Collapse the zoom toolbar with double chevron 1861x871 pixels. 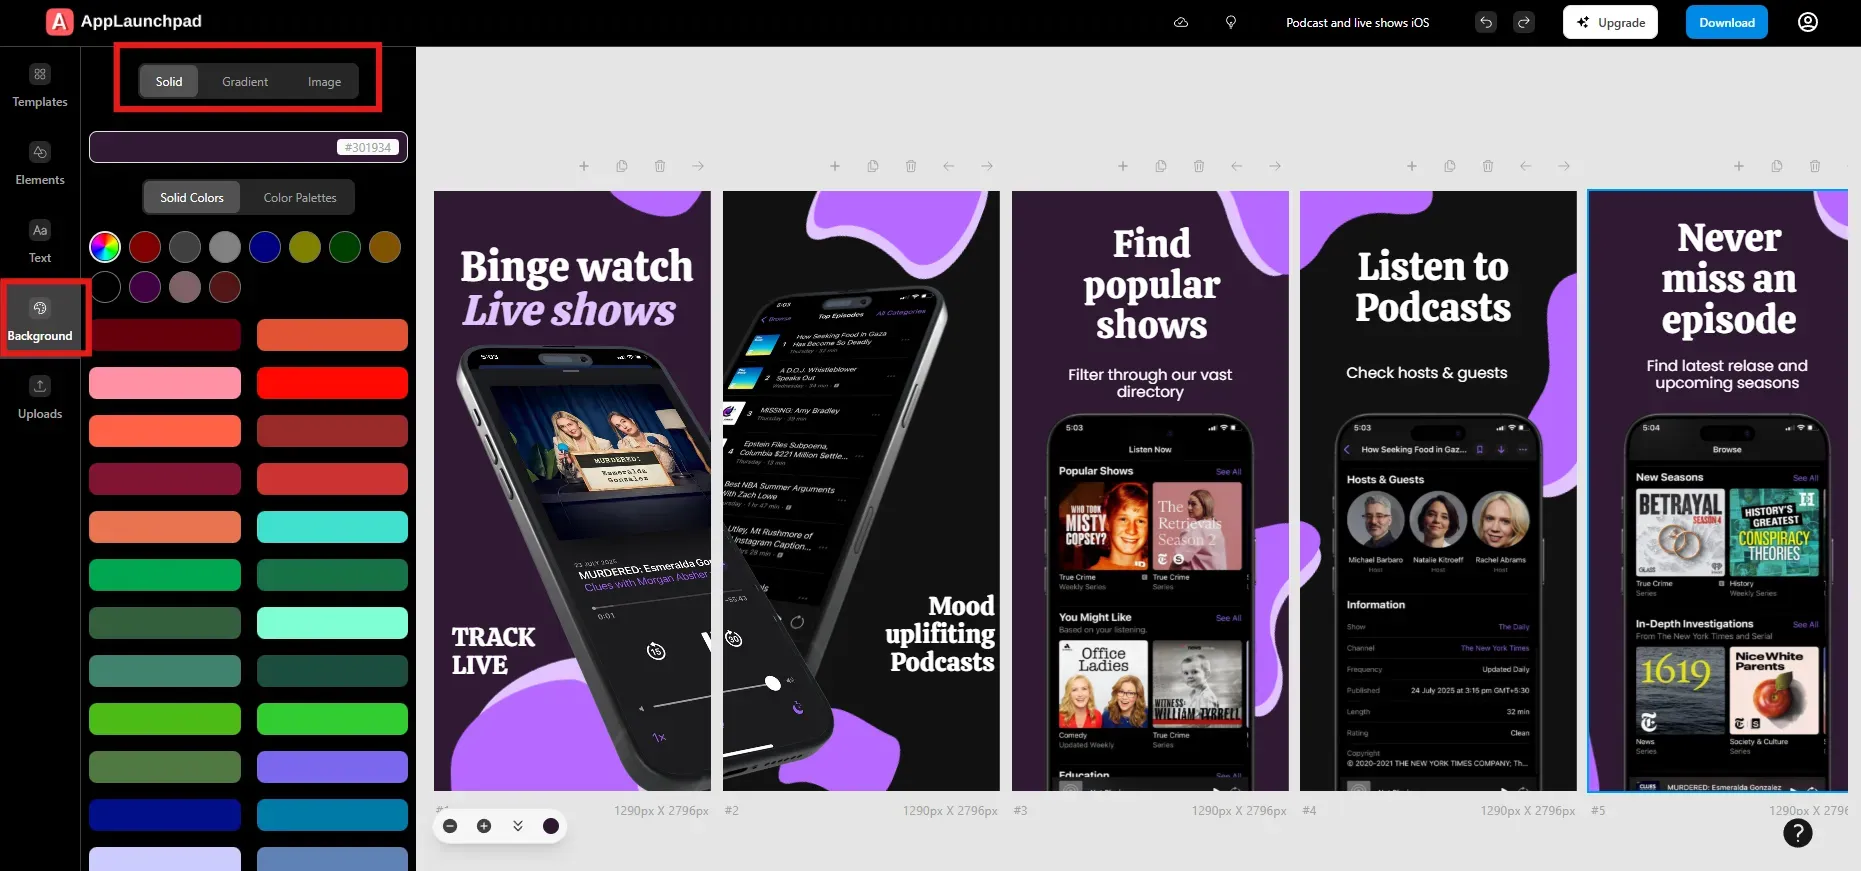point(518,826)
